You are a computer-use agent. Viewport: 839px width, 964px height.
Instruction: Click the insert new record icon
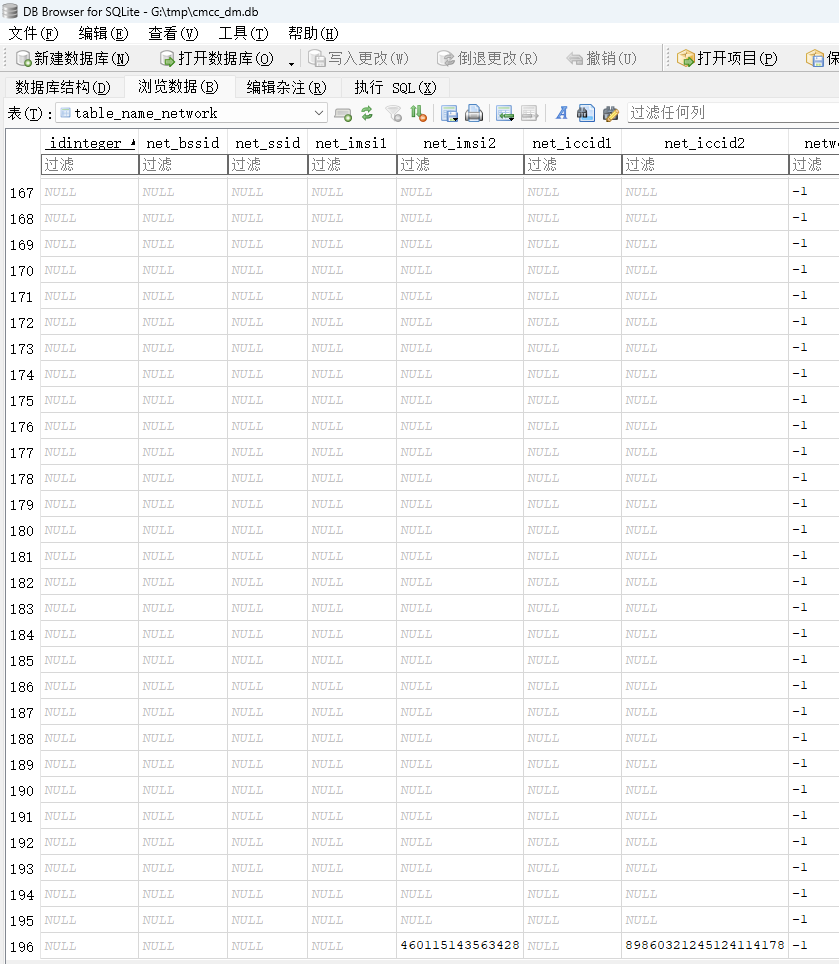(505, 113)
